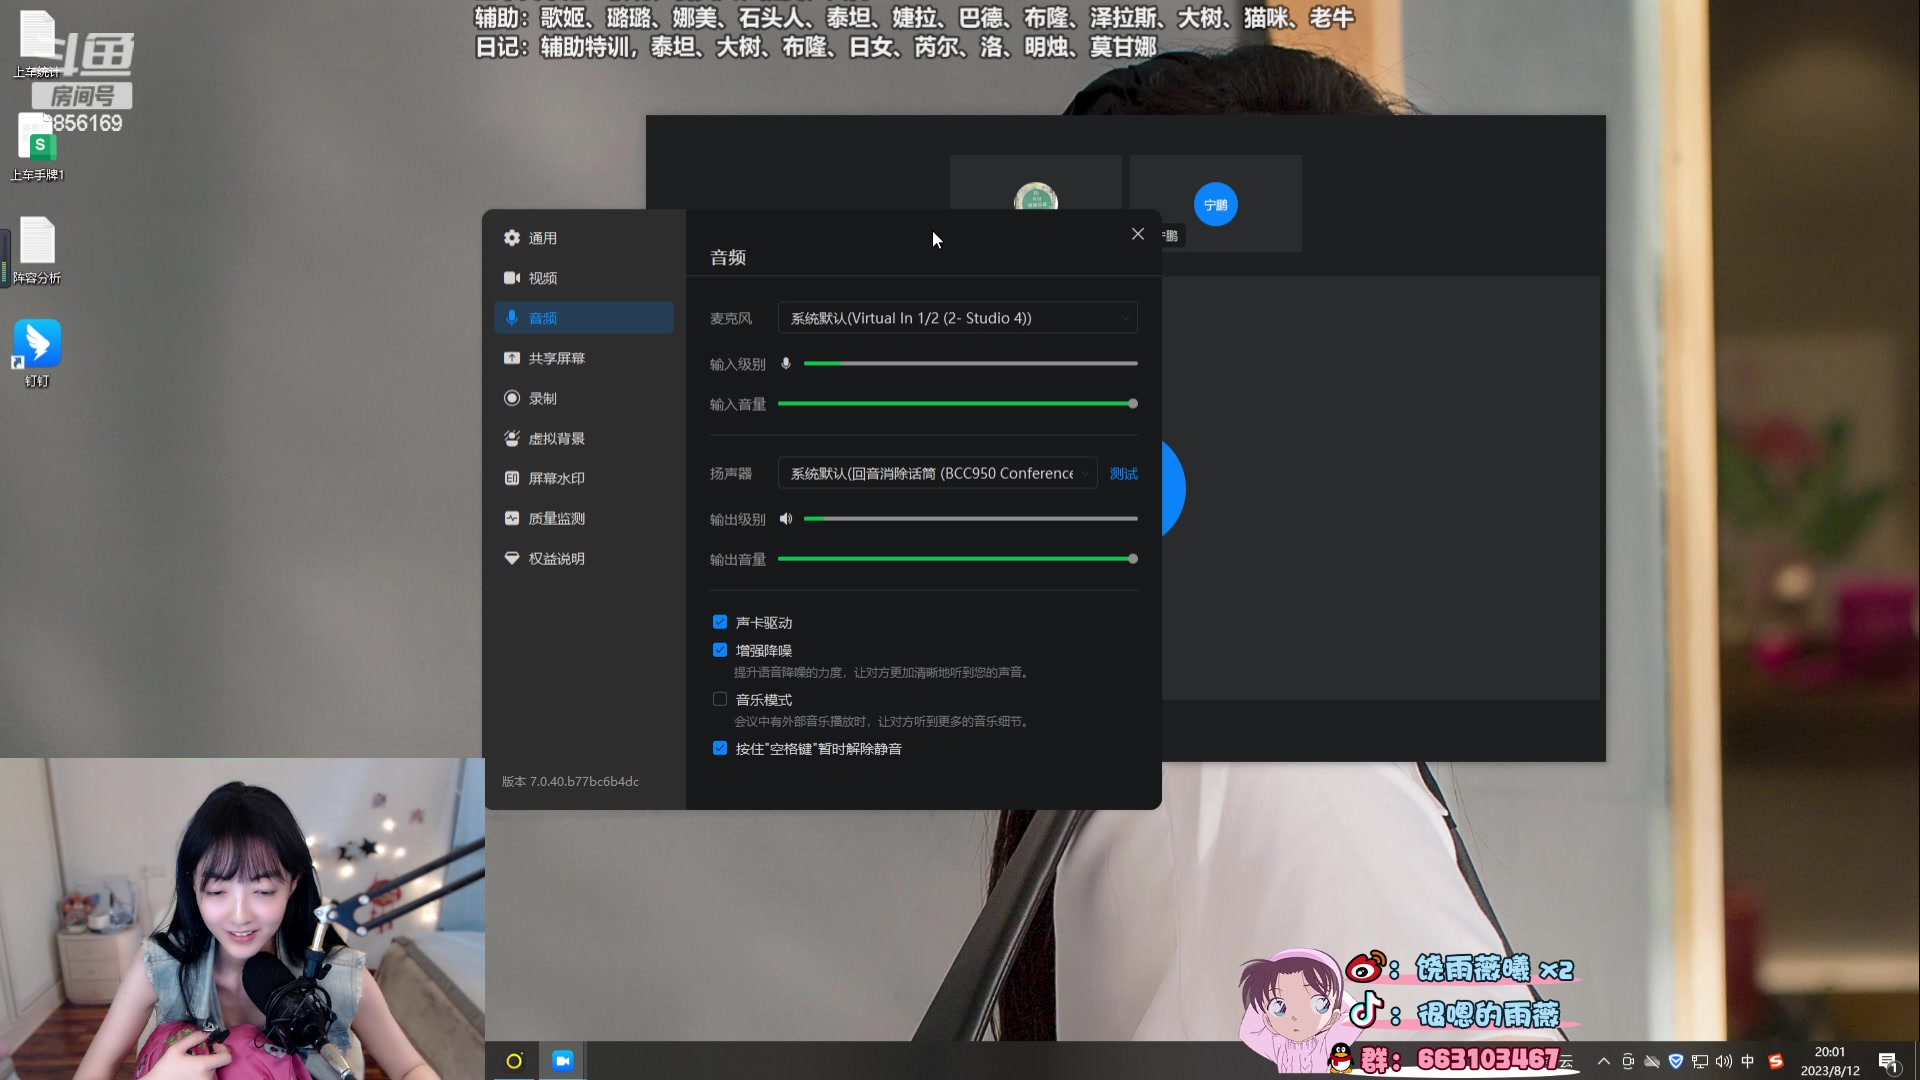This screenshot has width=1920, height=1080.
Task: Open the 上车统计 desktop file
Action: point(37,45)
